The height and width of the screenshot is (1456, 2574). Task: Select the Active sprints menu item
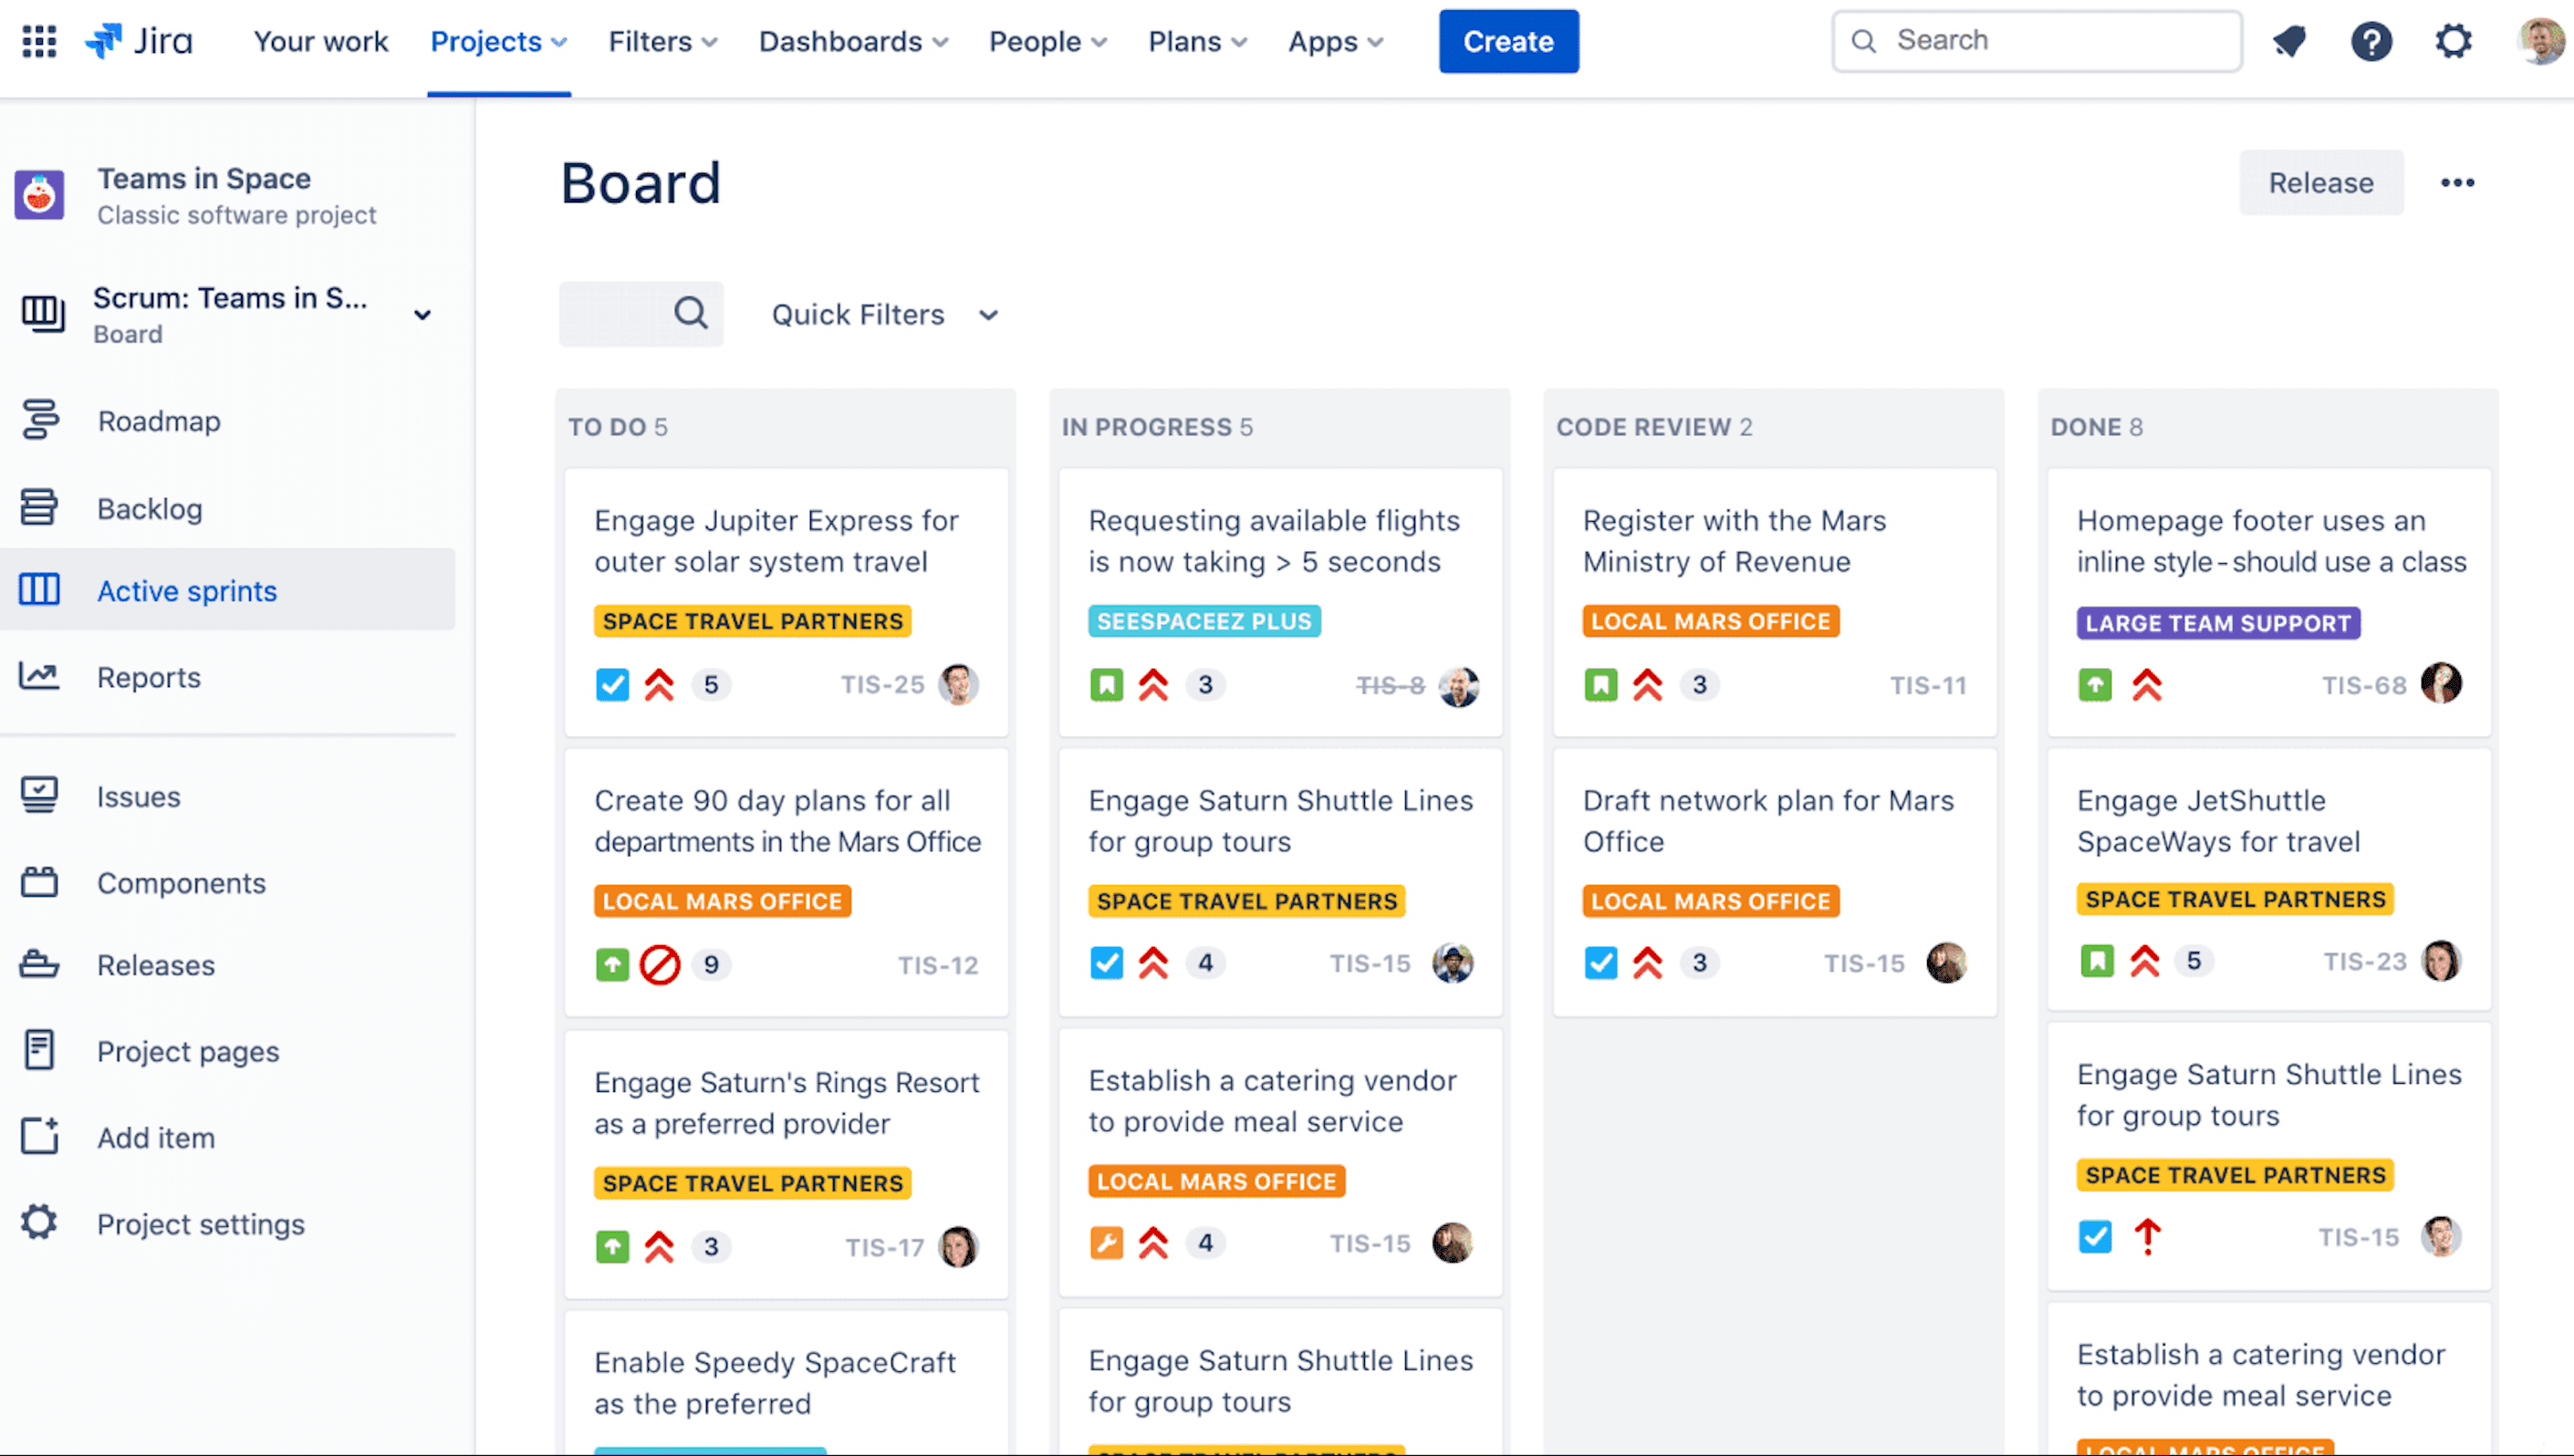[187, 590]
